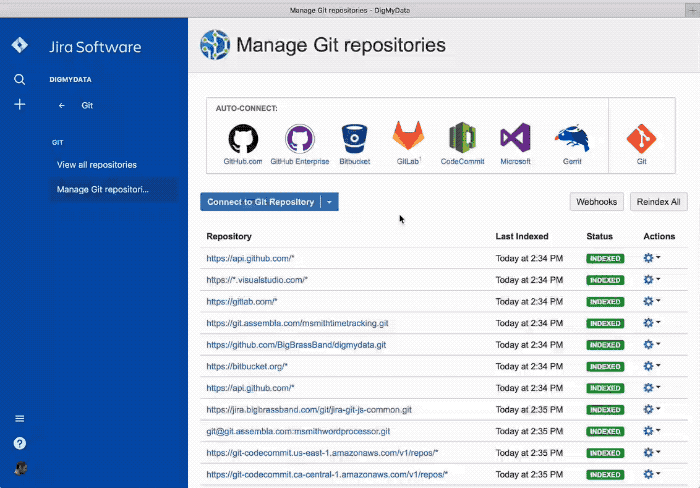Go back using the arrow beside Git
Viewport: 700px width, 488px height.
click(x=62, y=105)
